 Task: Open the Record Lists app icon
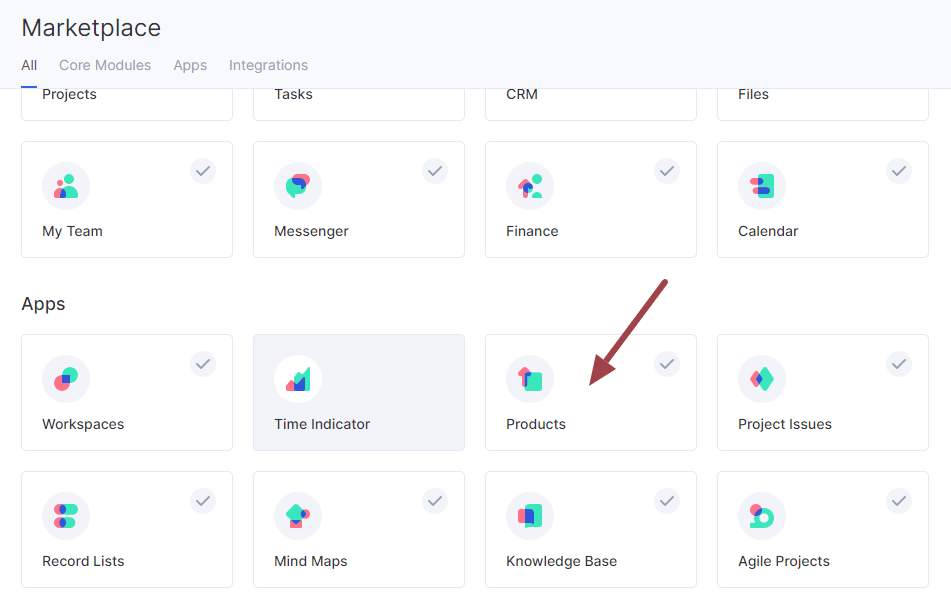[66, 516]
